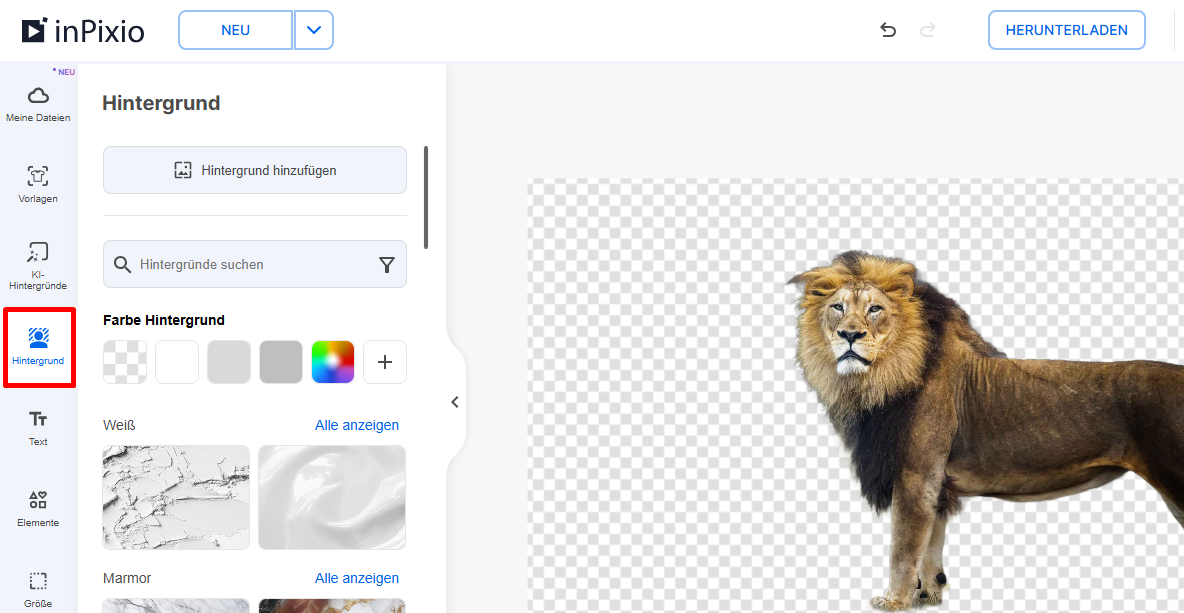Select the lion image on canvas
The width and height of the screenshot is (1184, 613).
(985, 431)
